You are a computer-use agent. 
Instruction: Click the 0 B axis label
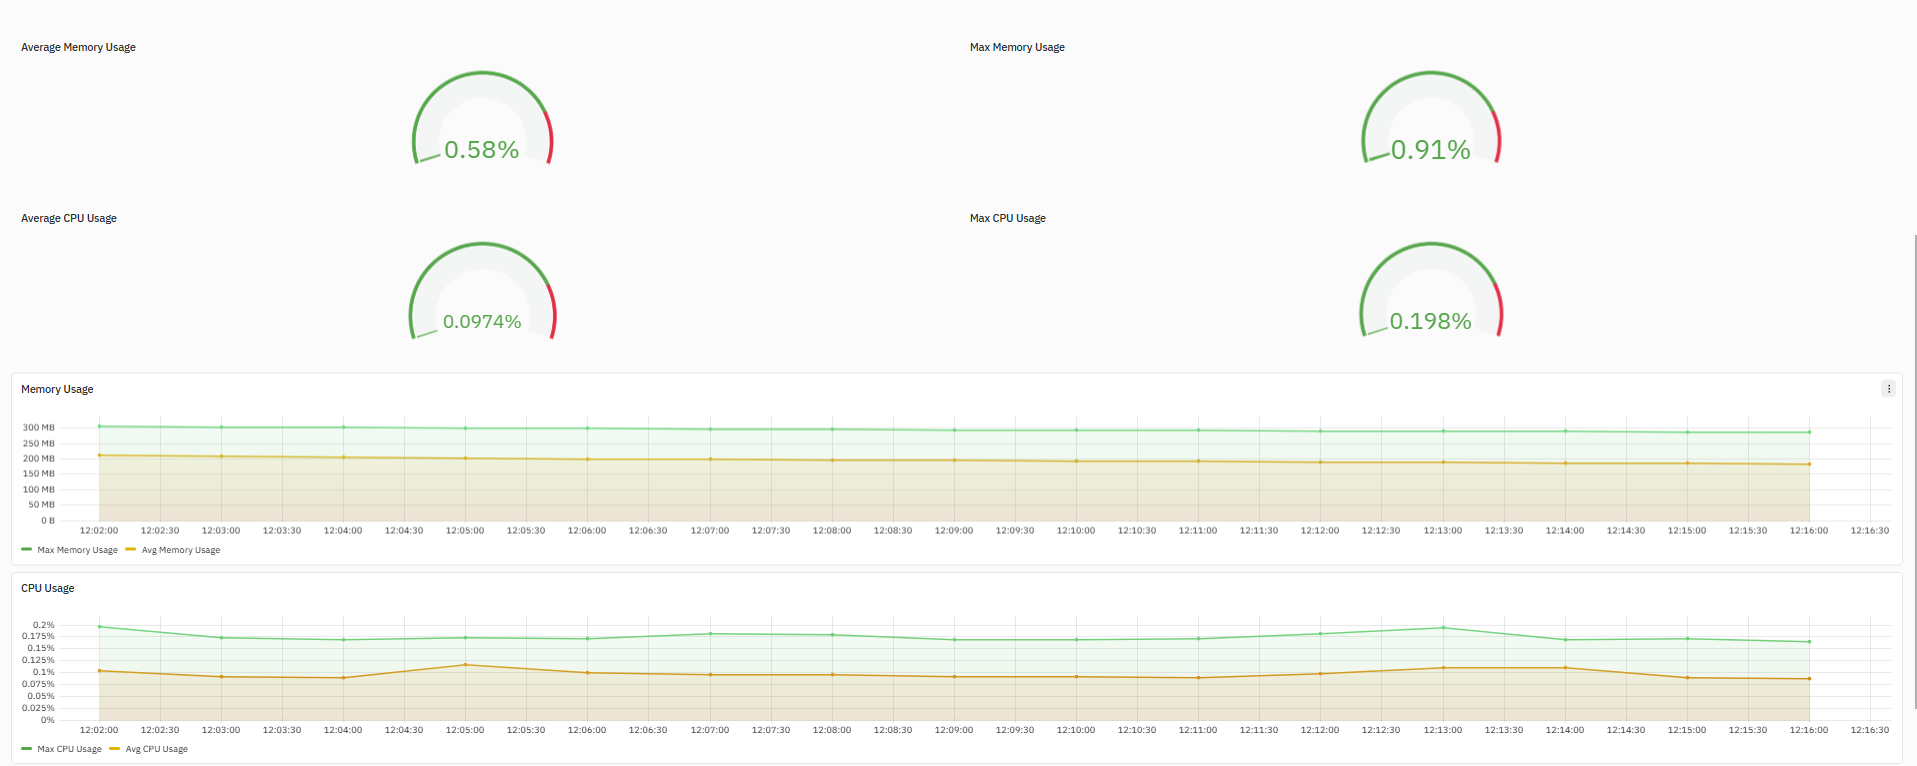[48, 521]
